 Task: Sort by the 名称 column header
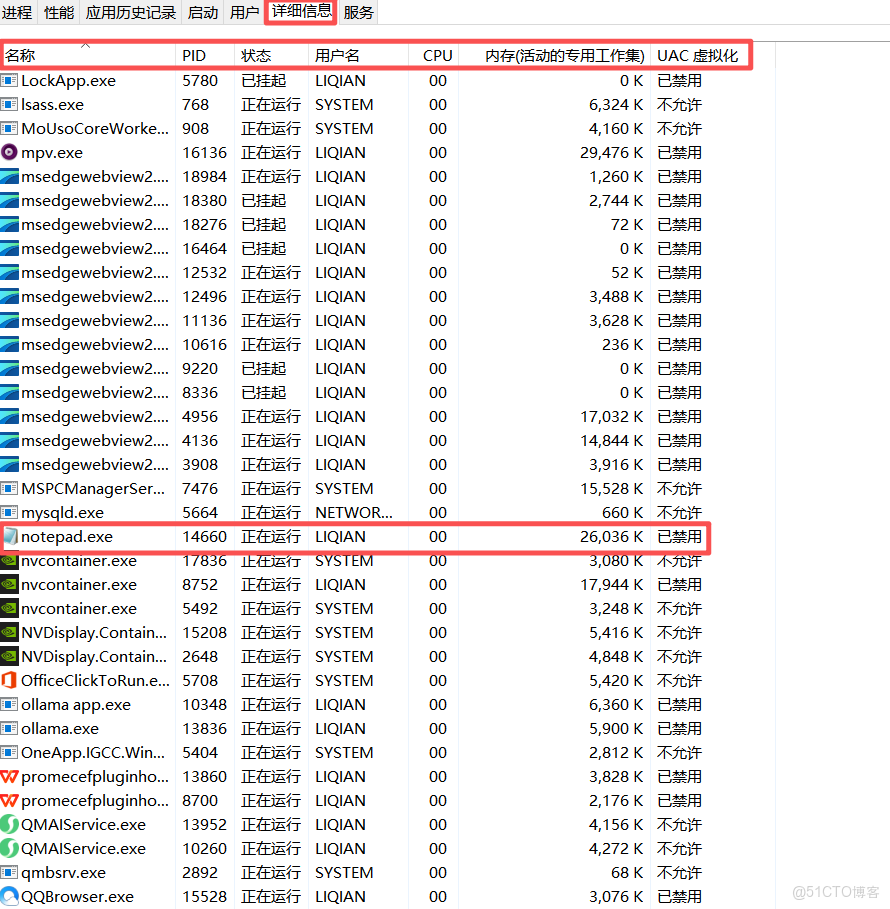click(88, 56)
